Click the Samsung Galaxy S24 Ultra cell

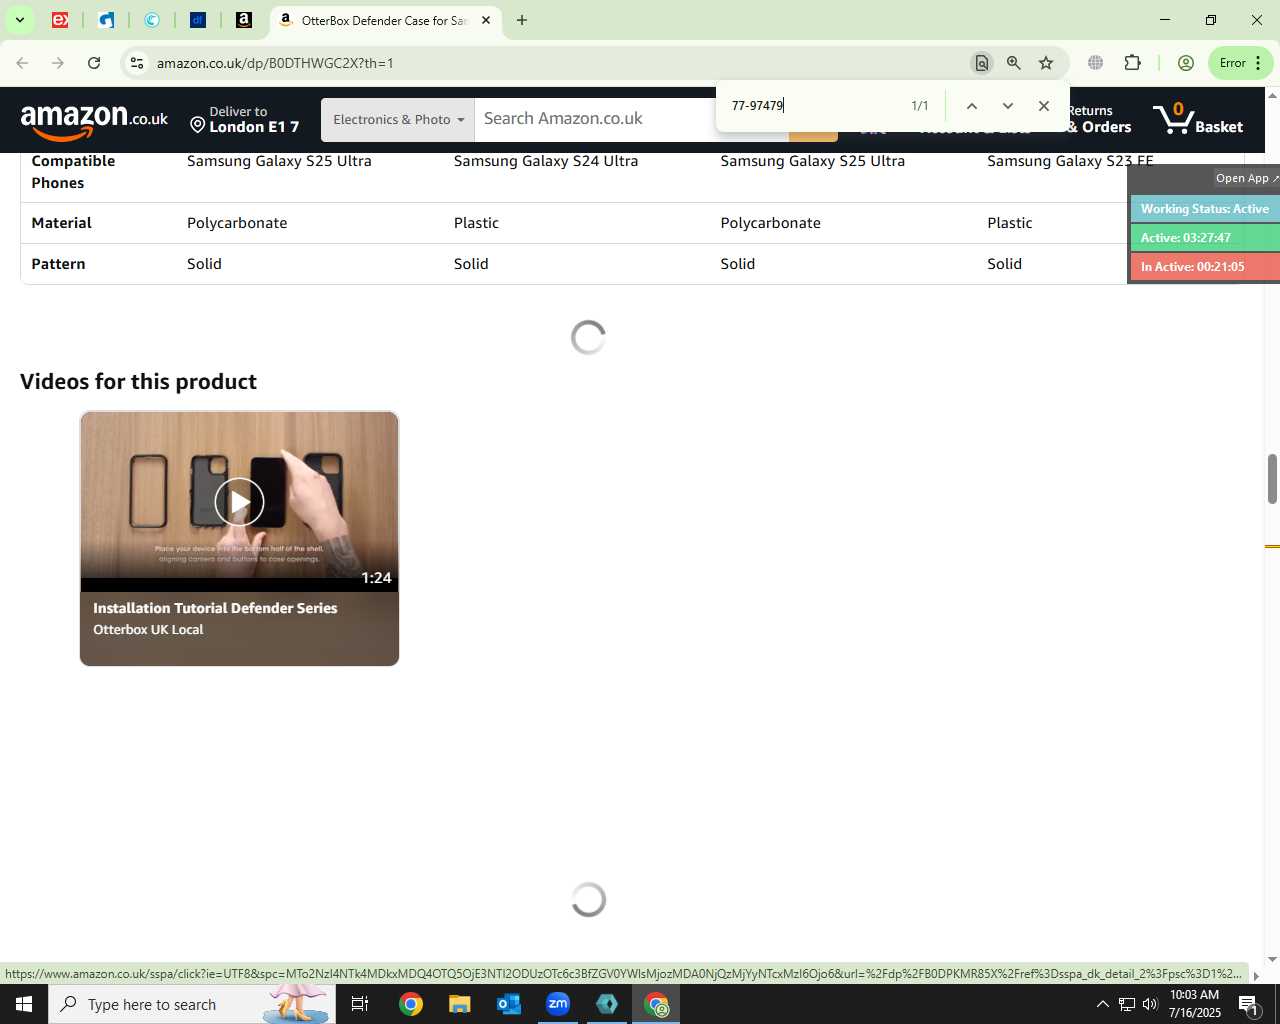coord(546,161)
